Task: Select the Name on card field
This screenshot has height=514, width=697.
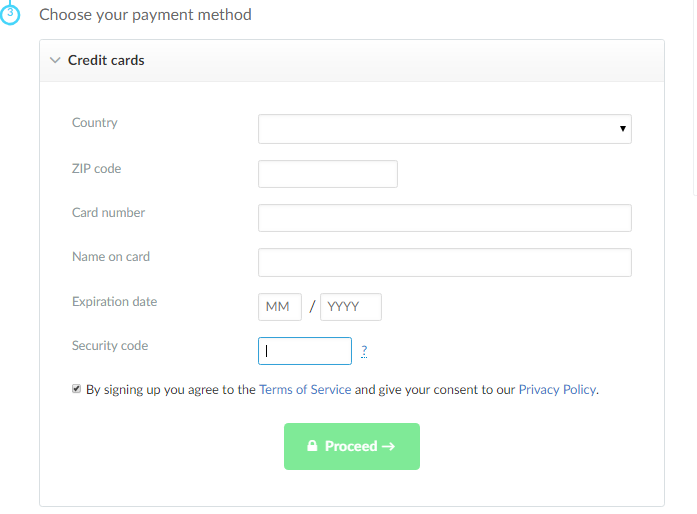Action: coord(445,262)
